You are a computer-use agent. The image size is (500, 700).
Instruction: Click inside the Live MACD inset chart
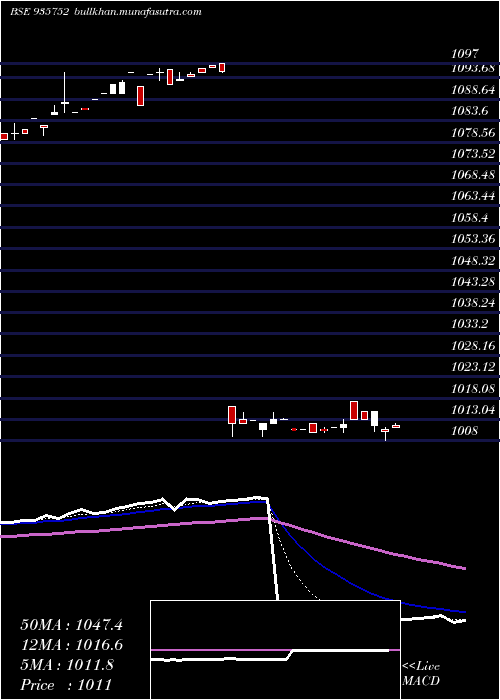tap(275, 650)
